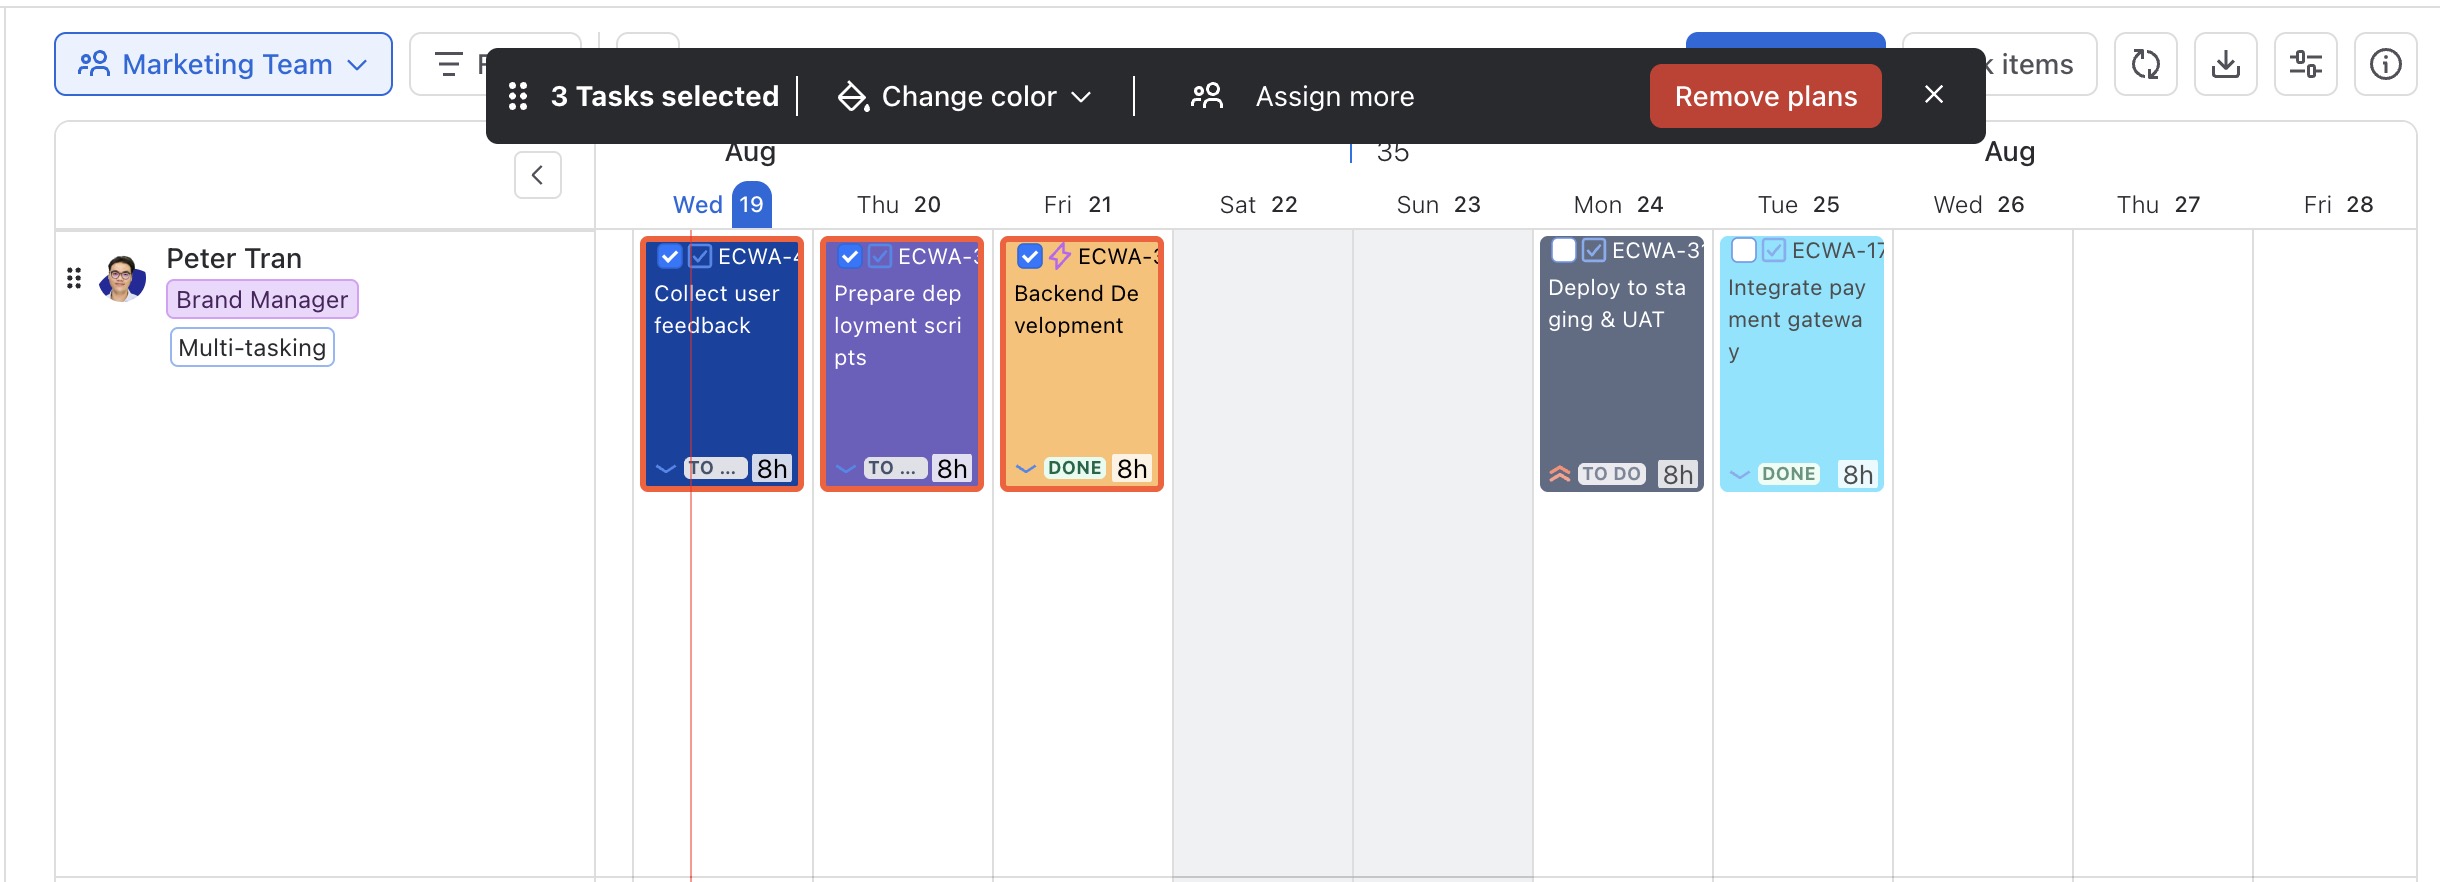Viewport: 2440px width, 882px height.
Task: Click the Remove plans button
Action: tap(1765, 96)
